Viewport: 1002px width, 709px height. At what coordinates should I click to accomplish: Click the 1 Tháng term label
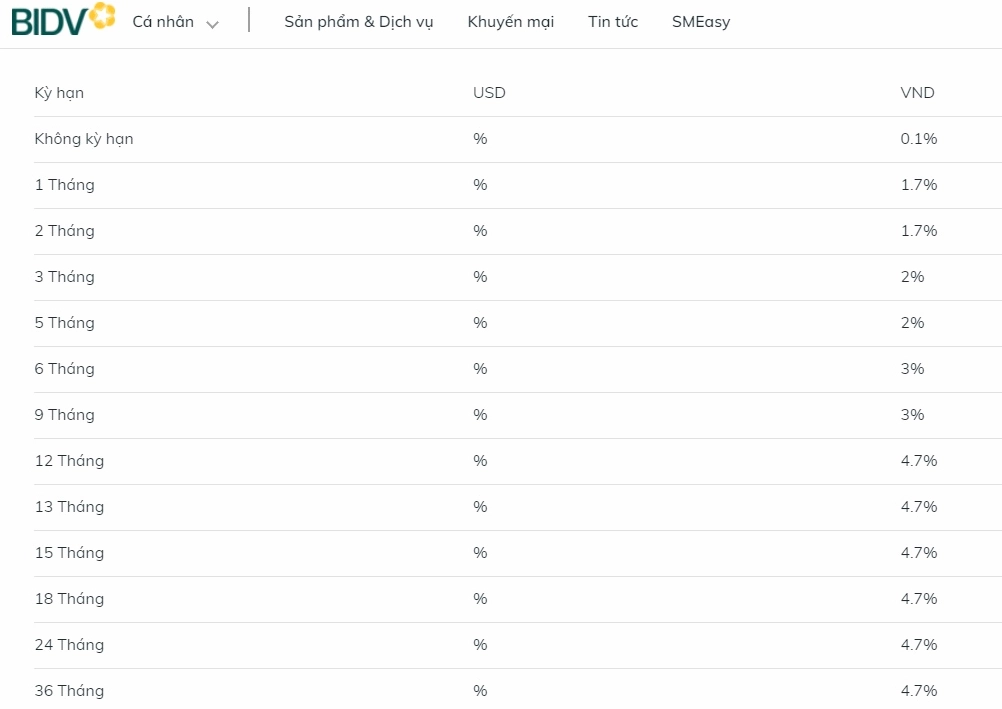pyautogui.click(x=64, y=185)
